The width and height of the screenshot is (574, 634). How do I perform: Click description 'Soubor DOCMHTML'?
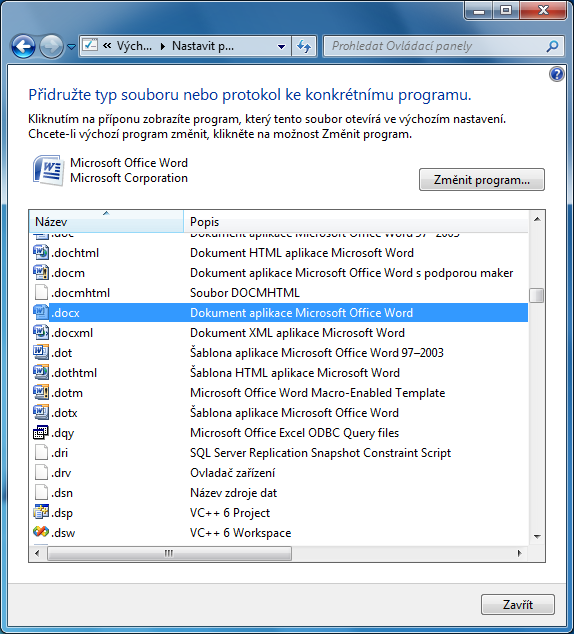(x=245, y=293)
